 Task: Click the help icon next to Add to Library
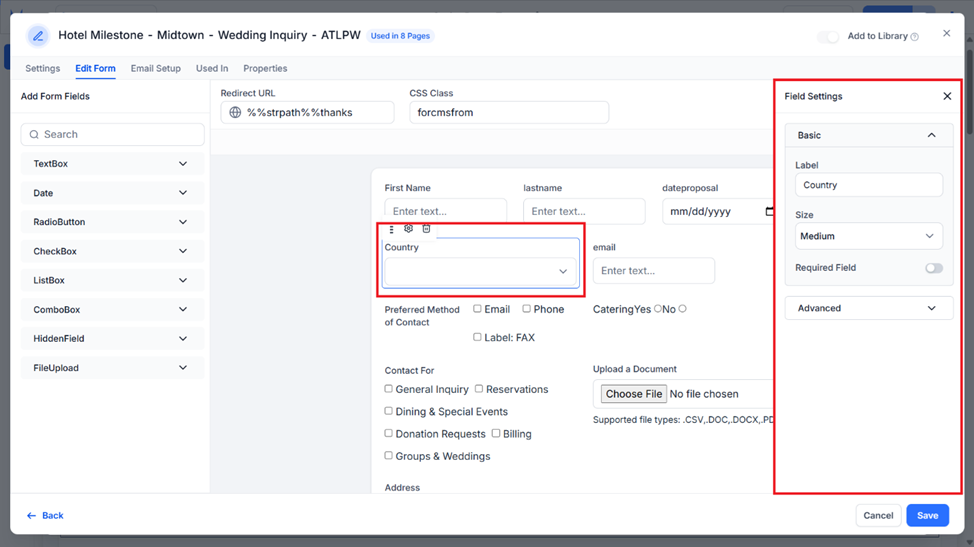(x=914, y=37)
